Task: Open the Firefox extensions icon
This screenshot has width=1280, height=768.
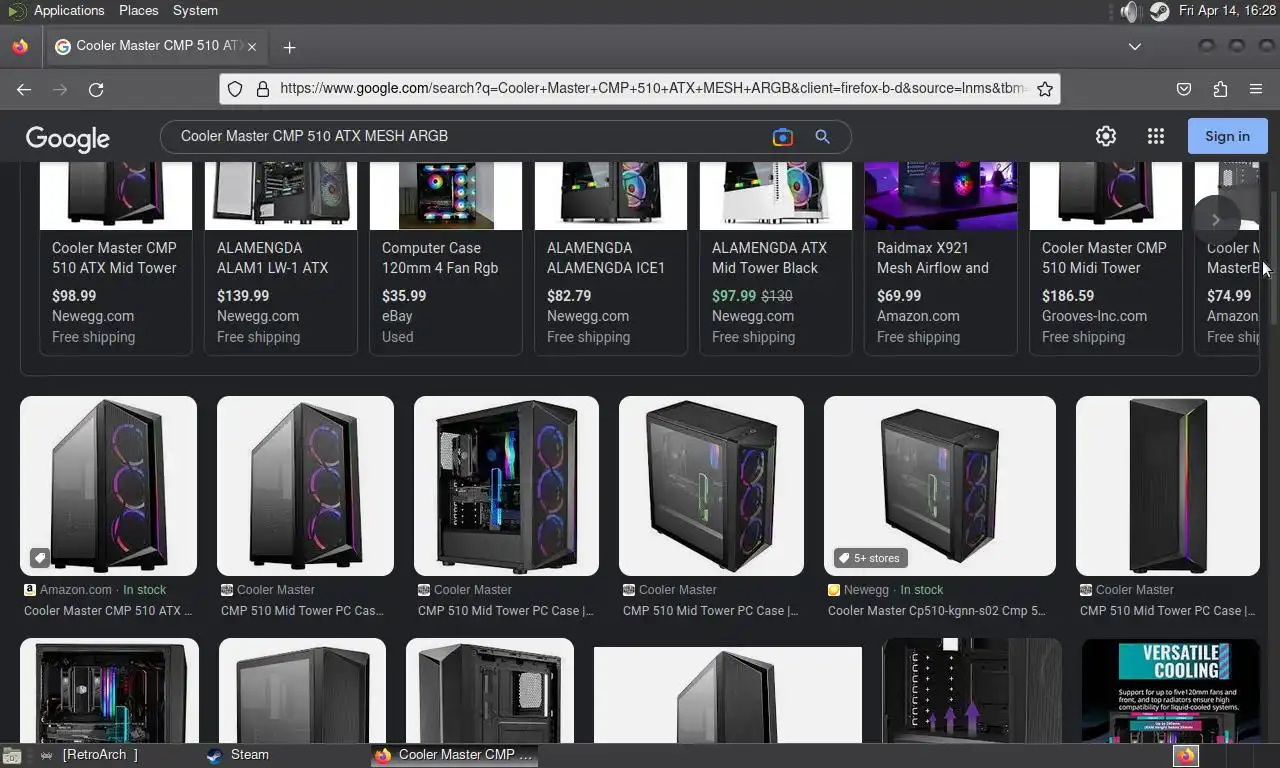Action: (1220, 89)
